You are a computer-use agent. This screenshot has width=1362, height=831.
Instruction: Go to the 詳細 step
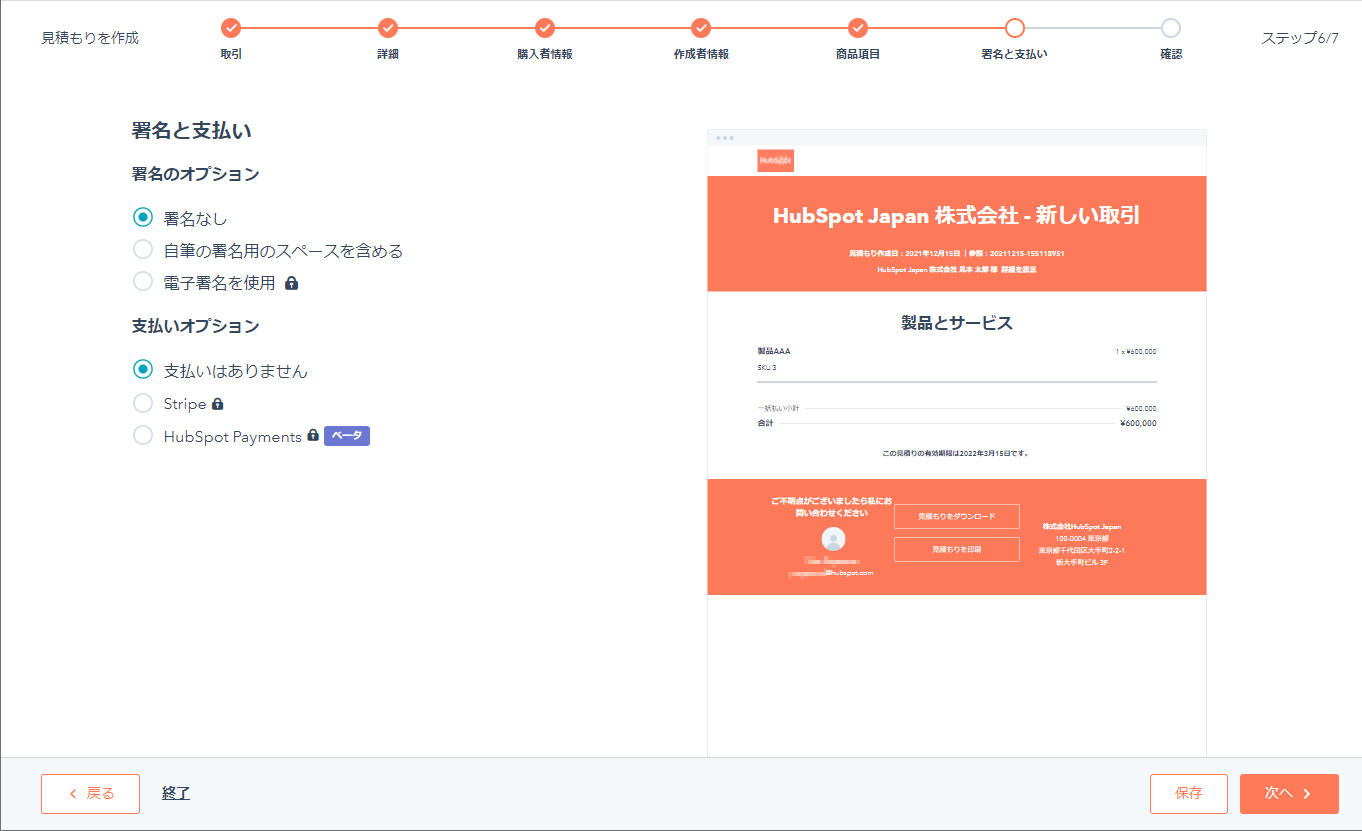click(x=388, y=28)
